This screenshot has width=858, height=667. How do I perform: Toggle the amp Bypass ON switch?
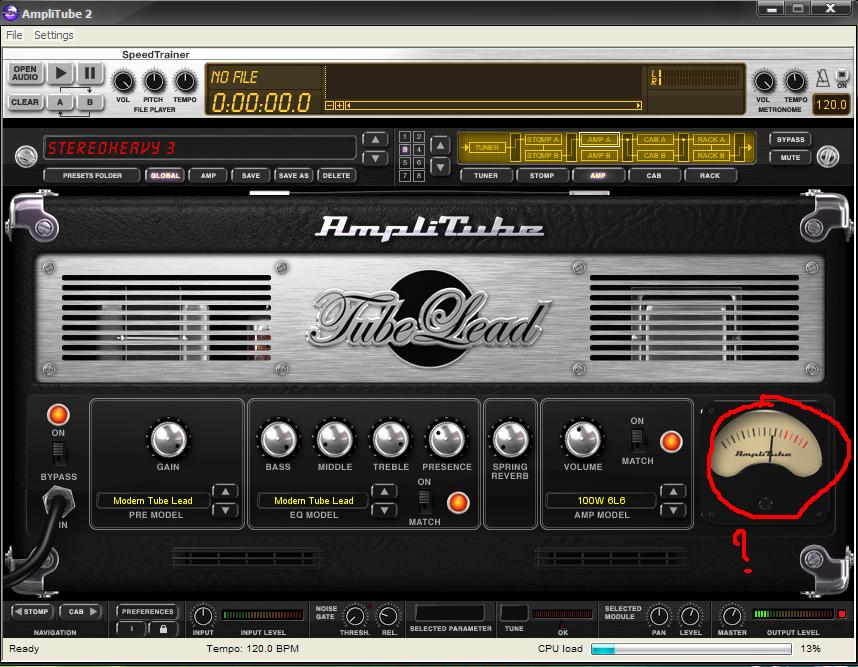[x=57, y=451]
